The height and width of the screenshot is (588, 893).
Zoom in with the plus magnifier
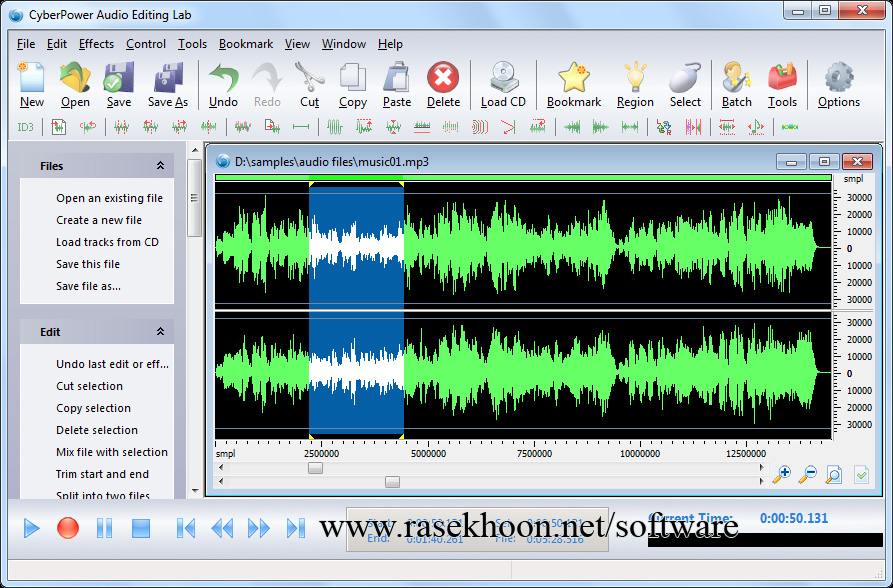[x=781, y=474]
